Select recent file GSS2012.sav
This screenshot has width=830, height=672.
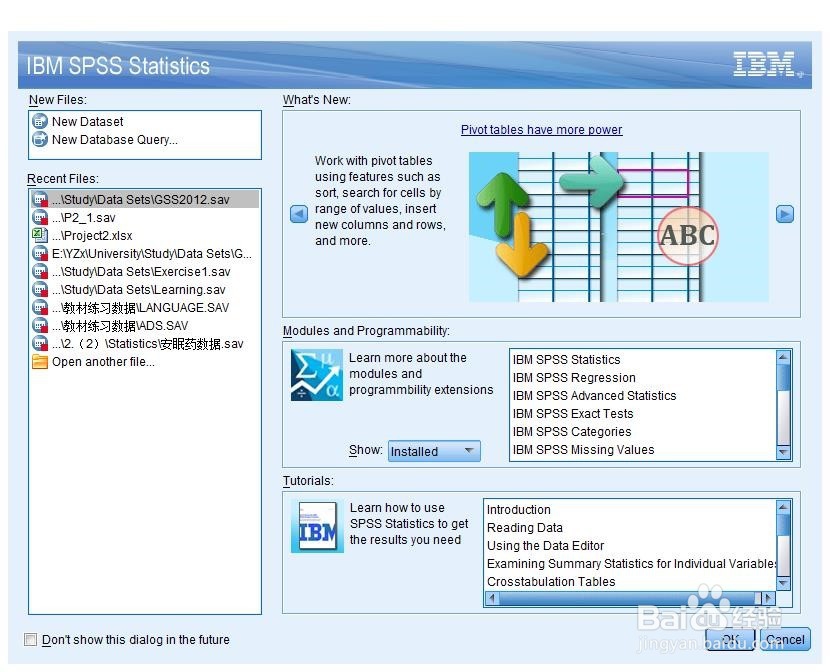(145, 199)
